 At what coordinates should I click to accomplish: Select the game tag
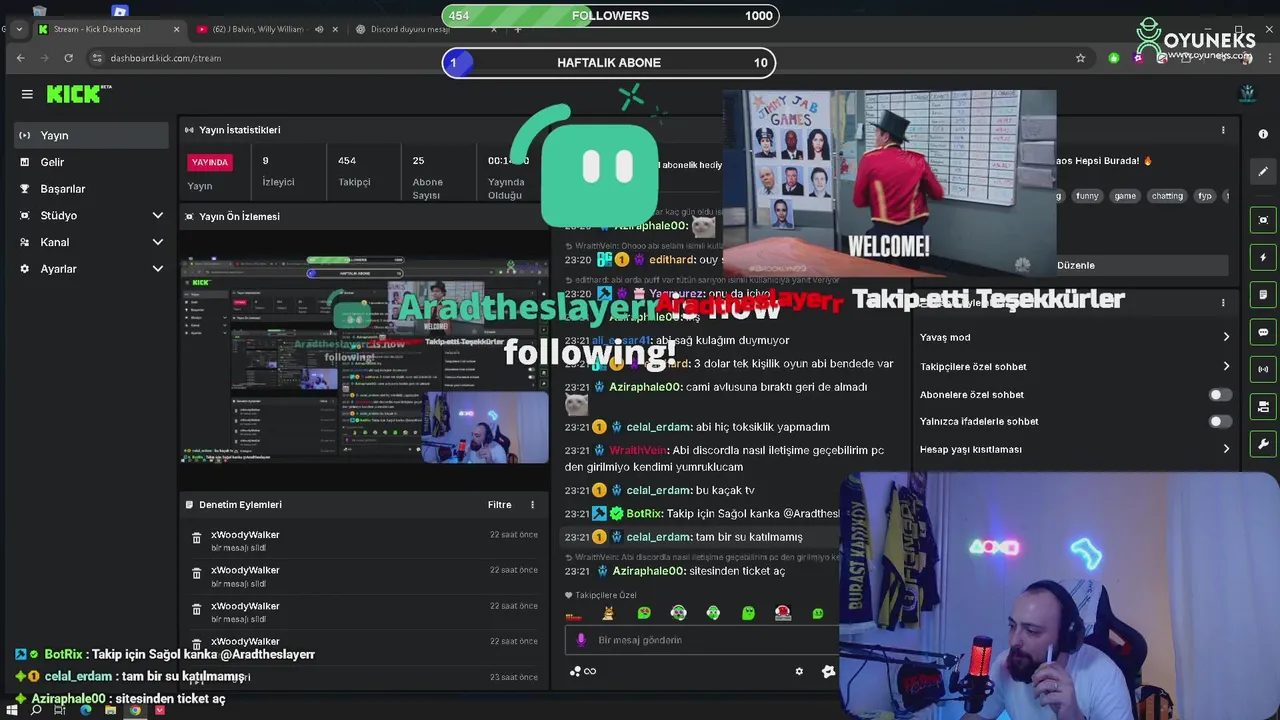tap(1125, 196)
